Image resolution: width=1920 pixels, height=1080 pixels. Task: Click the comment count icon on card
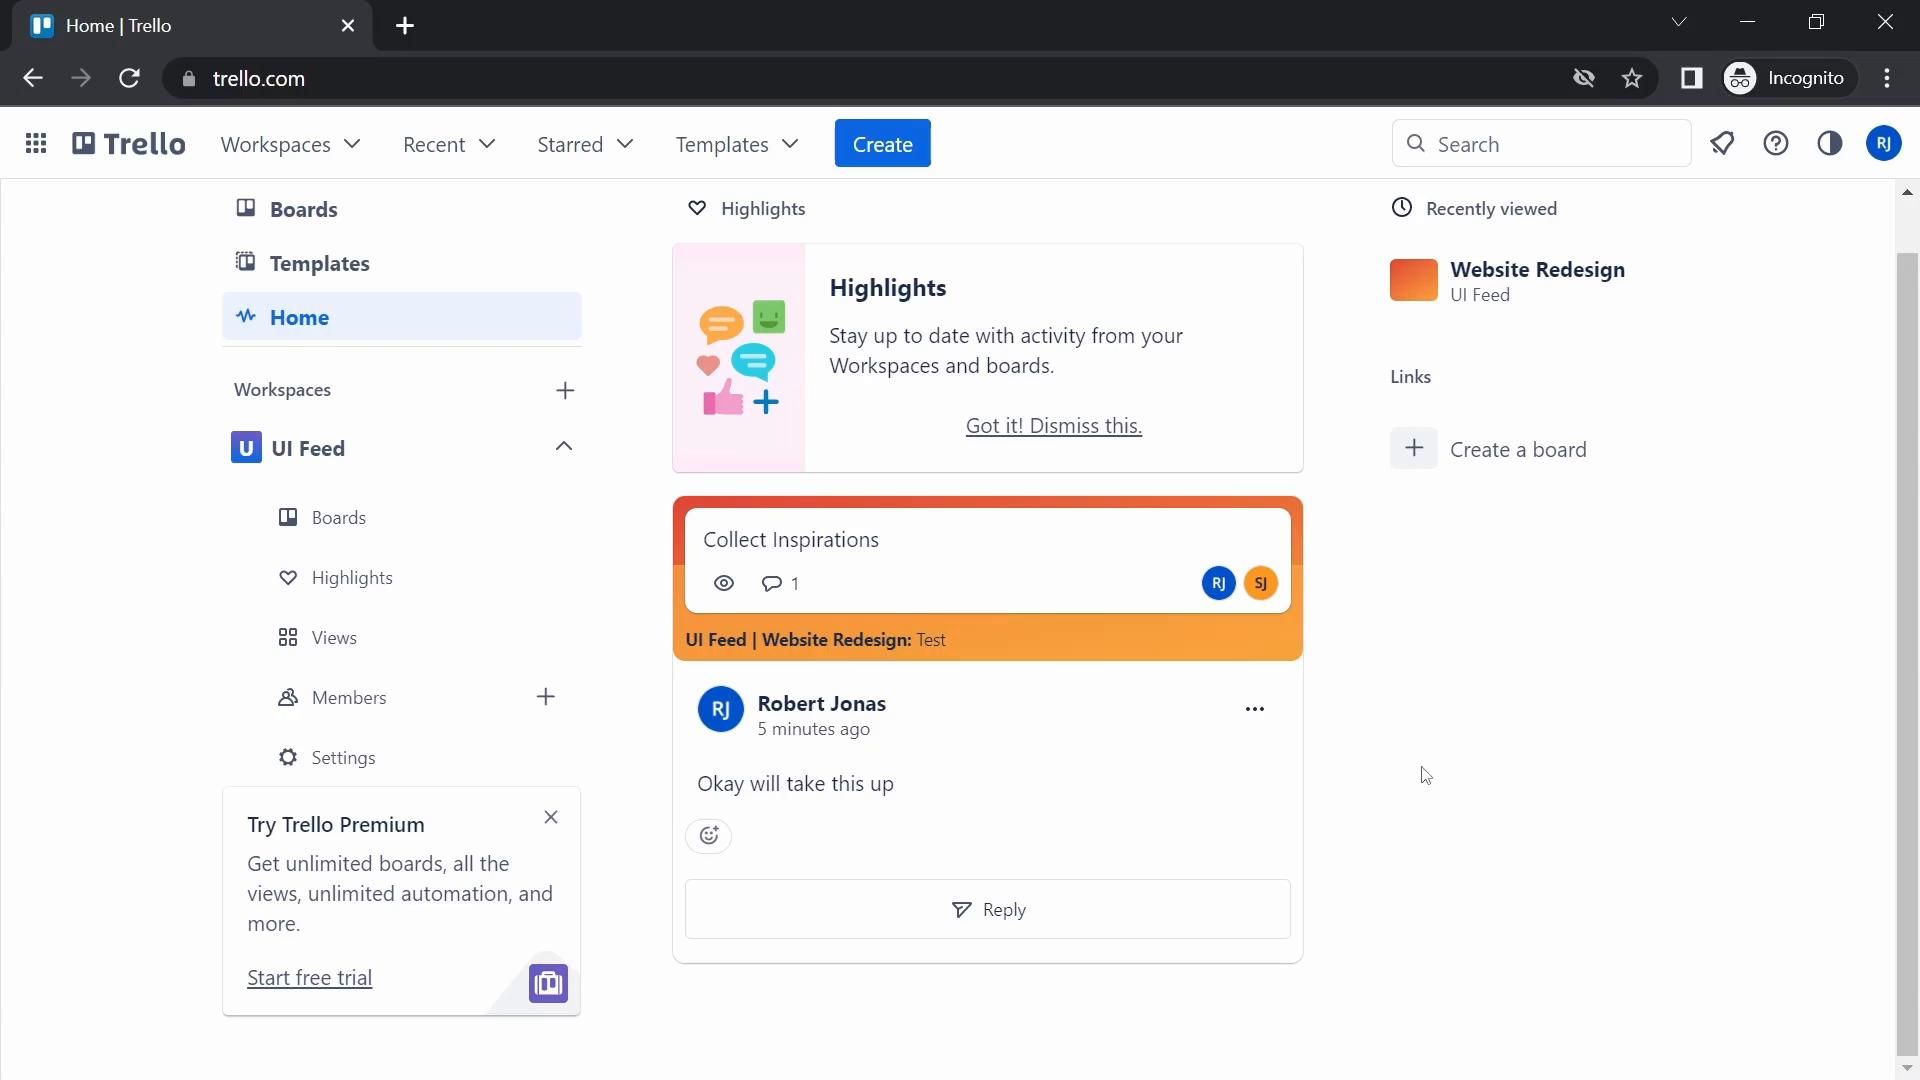(771, 583)
